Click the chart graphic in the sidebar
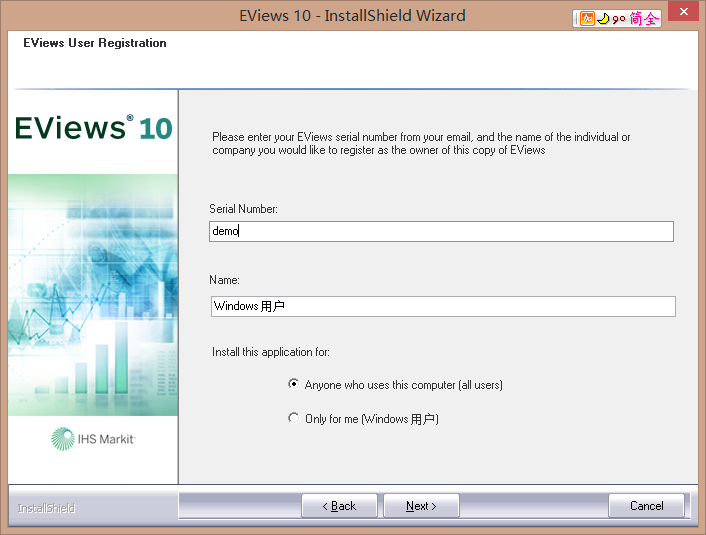Image resolution: width=706 pixels, height=535 pixels. [93, 300]
